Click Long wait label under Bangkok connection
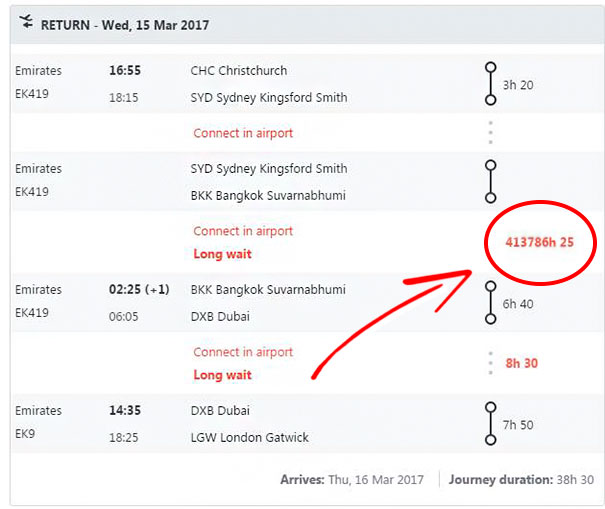The height and width of the screenshot is (509, 605). pyautogui.click(x=223, y=254)
